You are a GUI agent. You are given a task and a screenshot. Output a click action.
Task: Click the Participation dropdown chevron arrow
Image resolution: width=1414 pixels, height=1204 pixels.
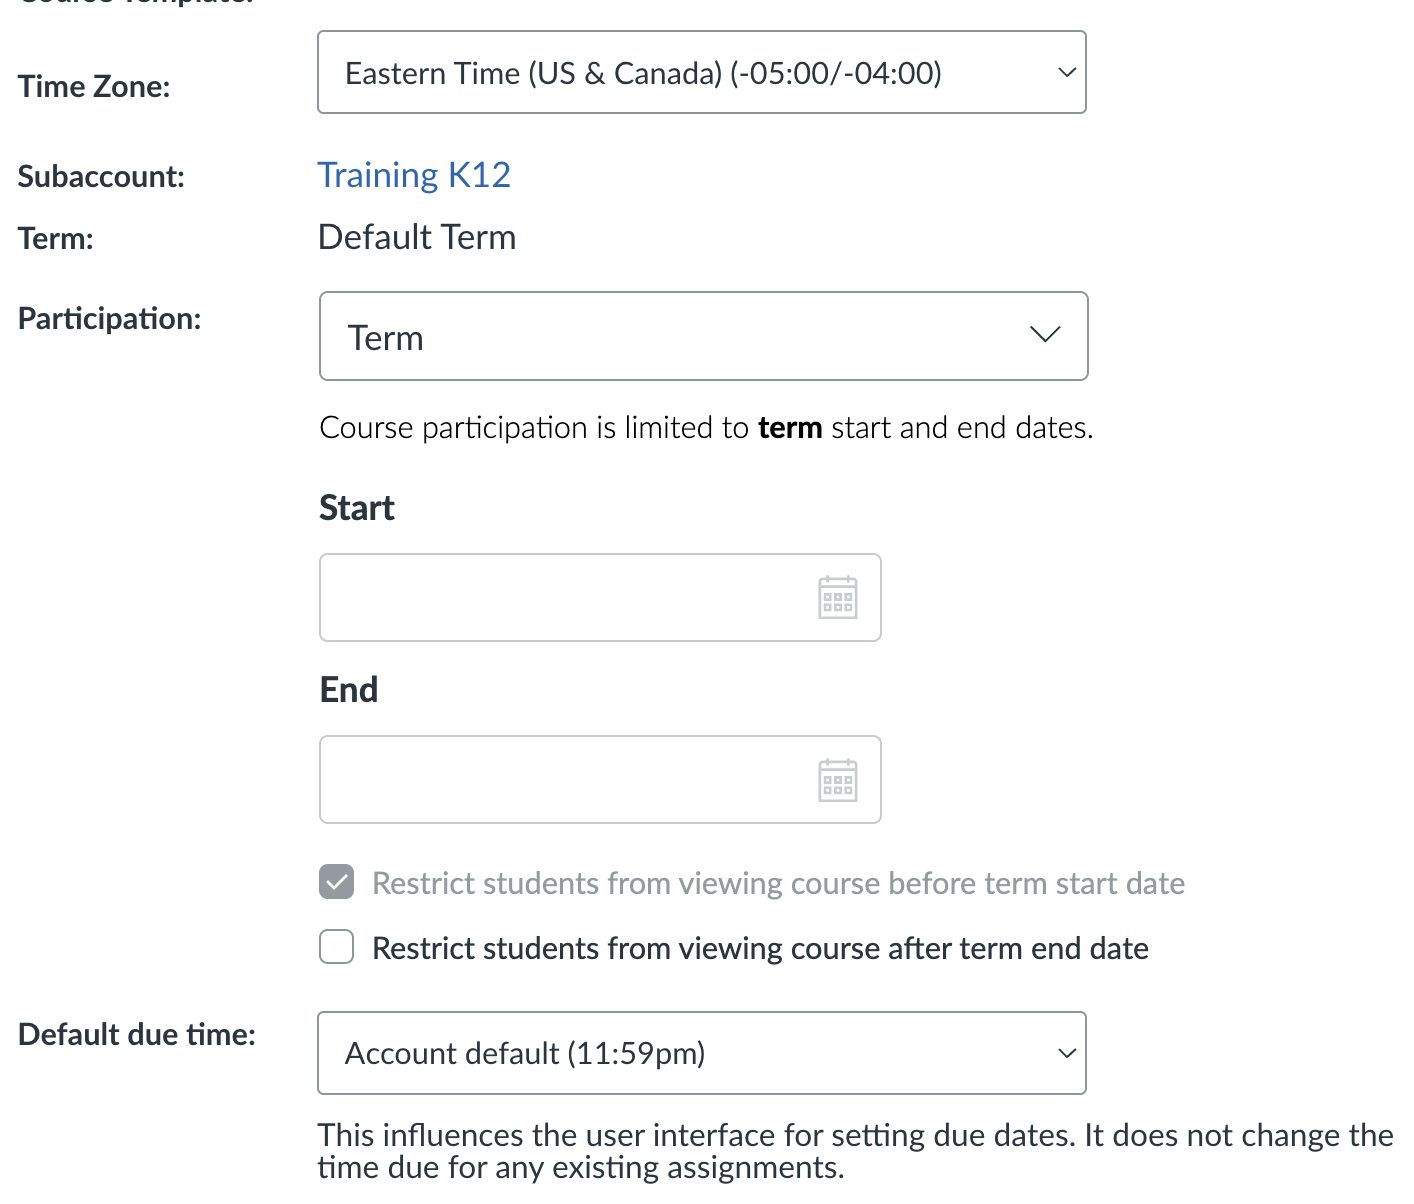coord(1044,335)
